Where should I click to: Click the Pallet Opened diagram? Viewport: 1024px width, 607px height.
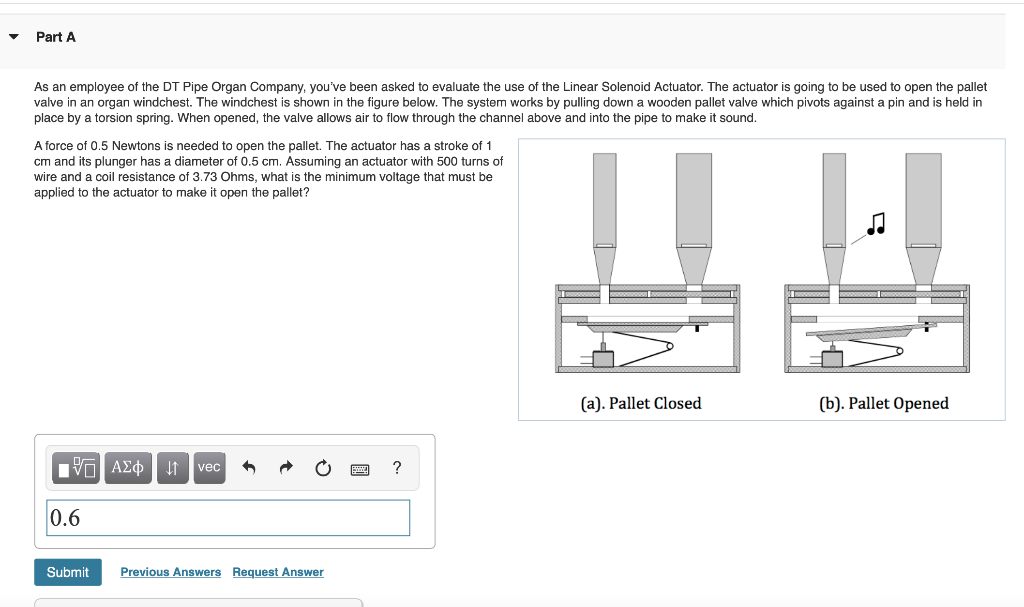[x=876, y=263]
